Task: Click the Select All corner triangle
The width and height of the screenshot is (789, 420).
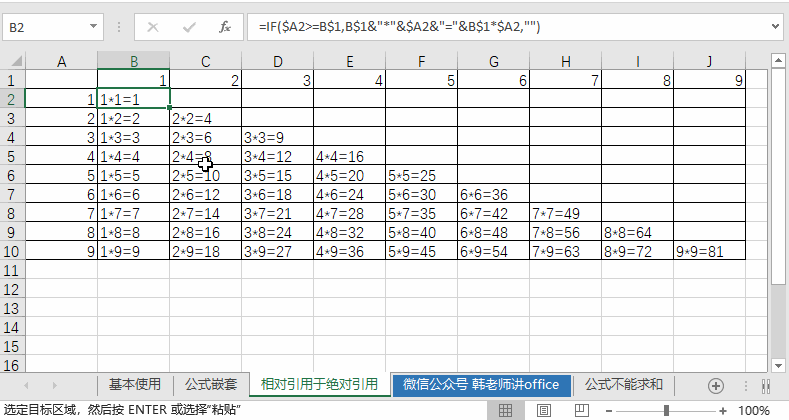Action: click(x=12, y=62)
